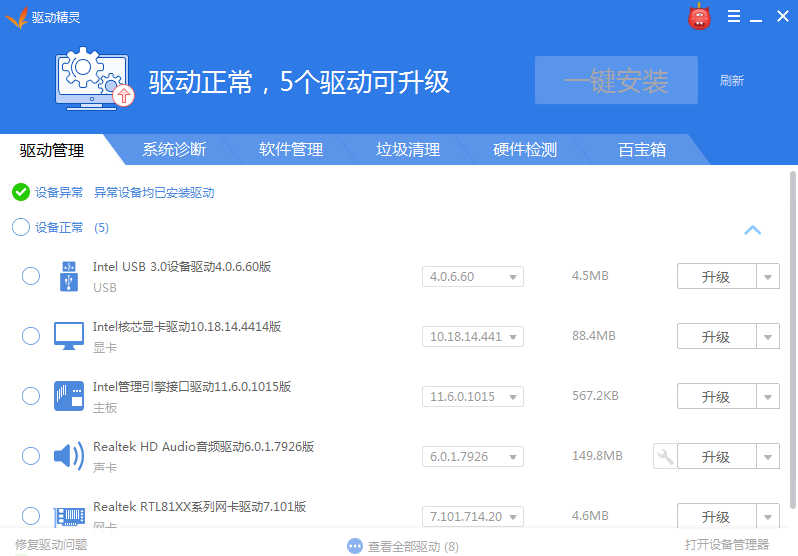Click Realtek HD Audio音频驱动6.0.1.7926版 title
This screenshot has height=556, width=798.
pos(204,447)
